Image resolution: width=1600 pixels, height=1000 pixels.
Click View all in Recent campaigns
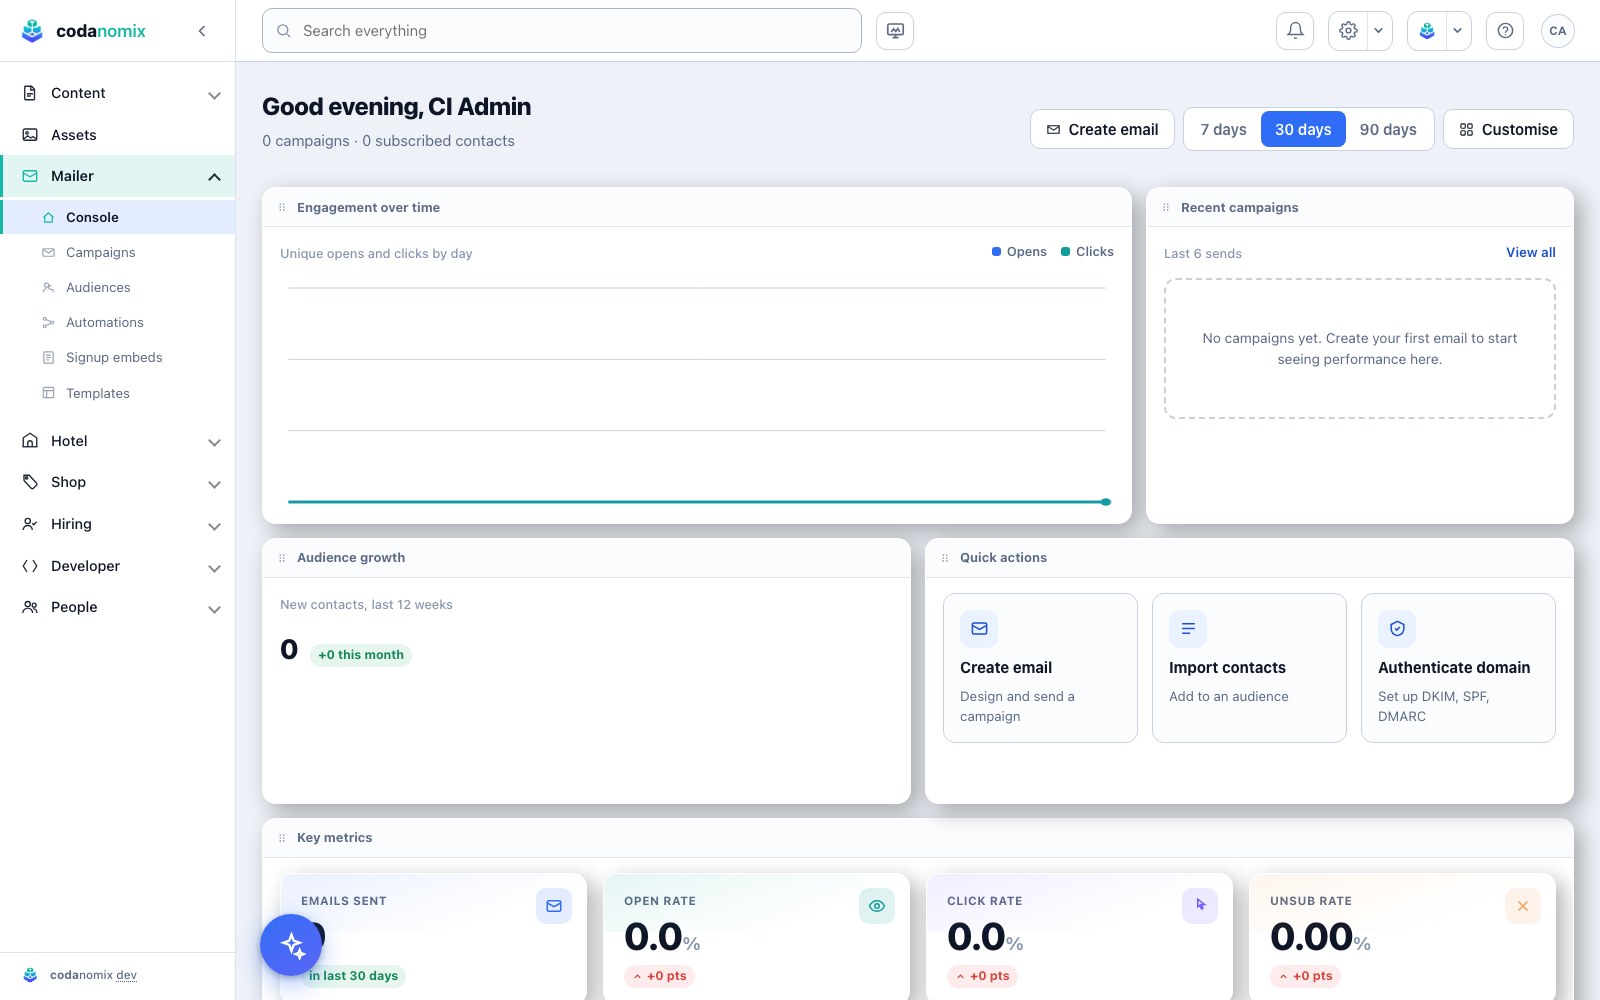pos(1531,252)
